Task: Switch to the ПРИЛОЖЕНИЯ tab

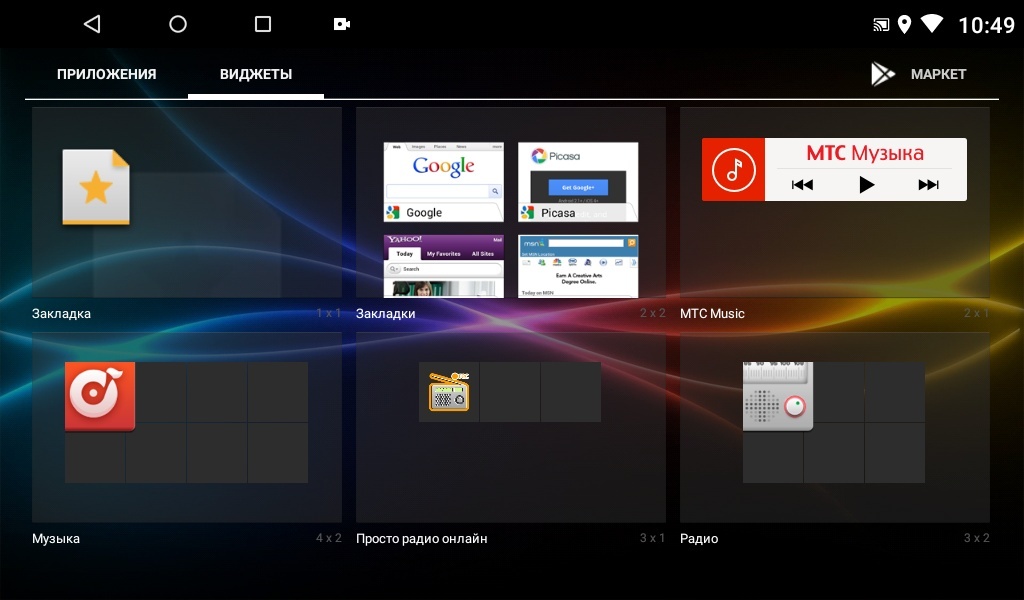Action: point(106,74)
